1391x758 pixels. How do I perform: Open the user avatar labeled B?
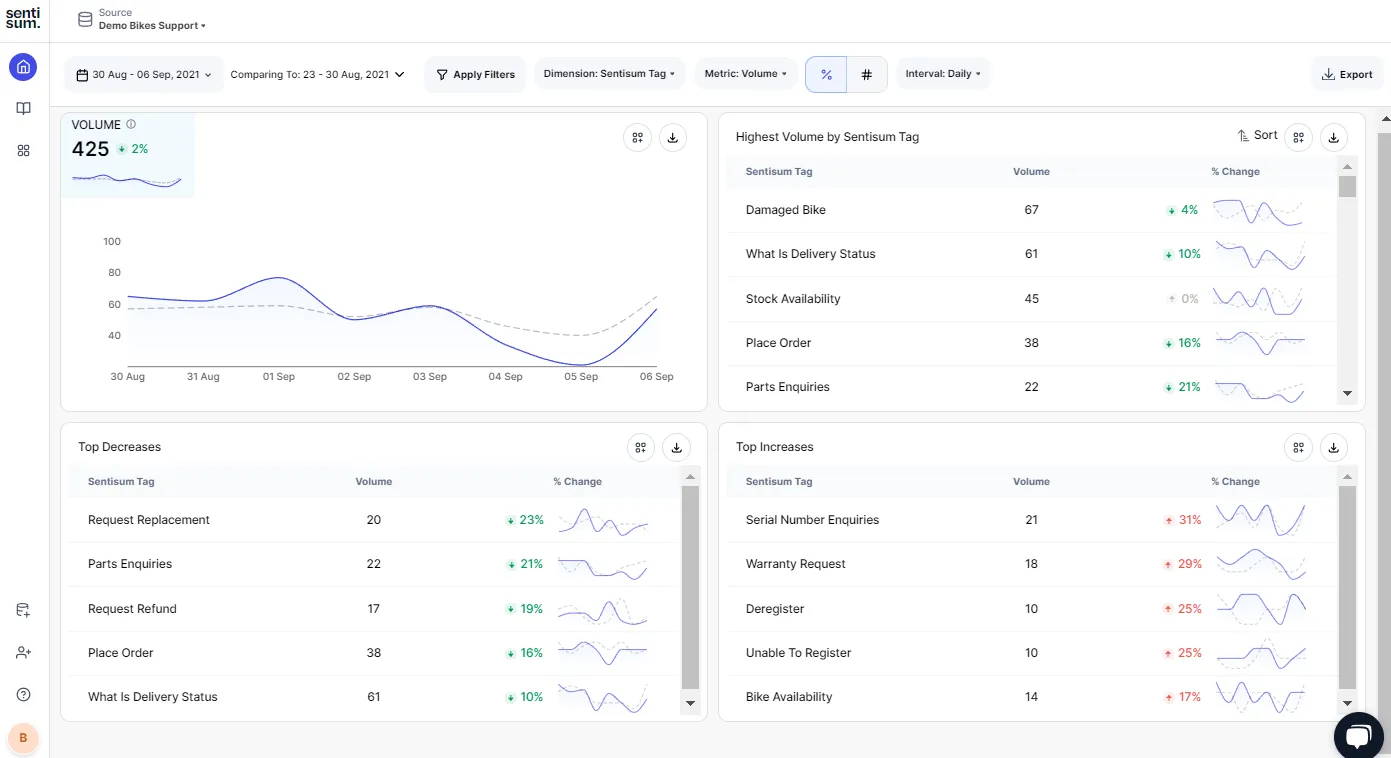click(x=23, y=738)
